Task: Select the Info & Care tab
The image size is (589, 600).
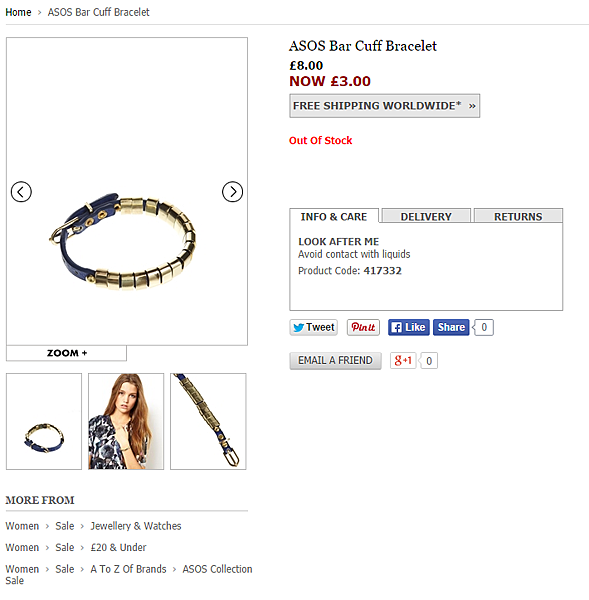Action: (x=334, y=216)
